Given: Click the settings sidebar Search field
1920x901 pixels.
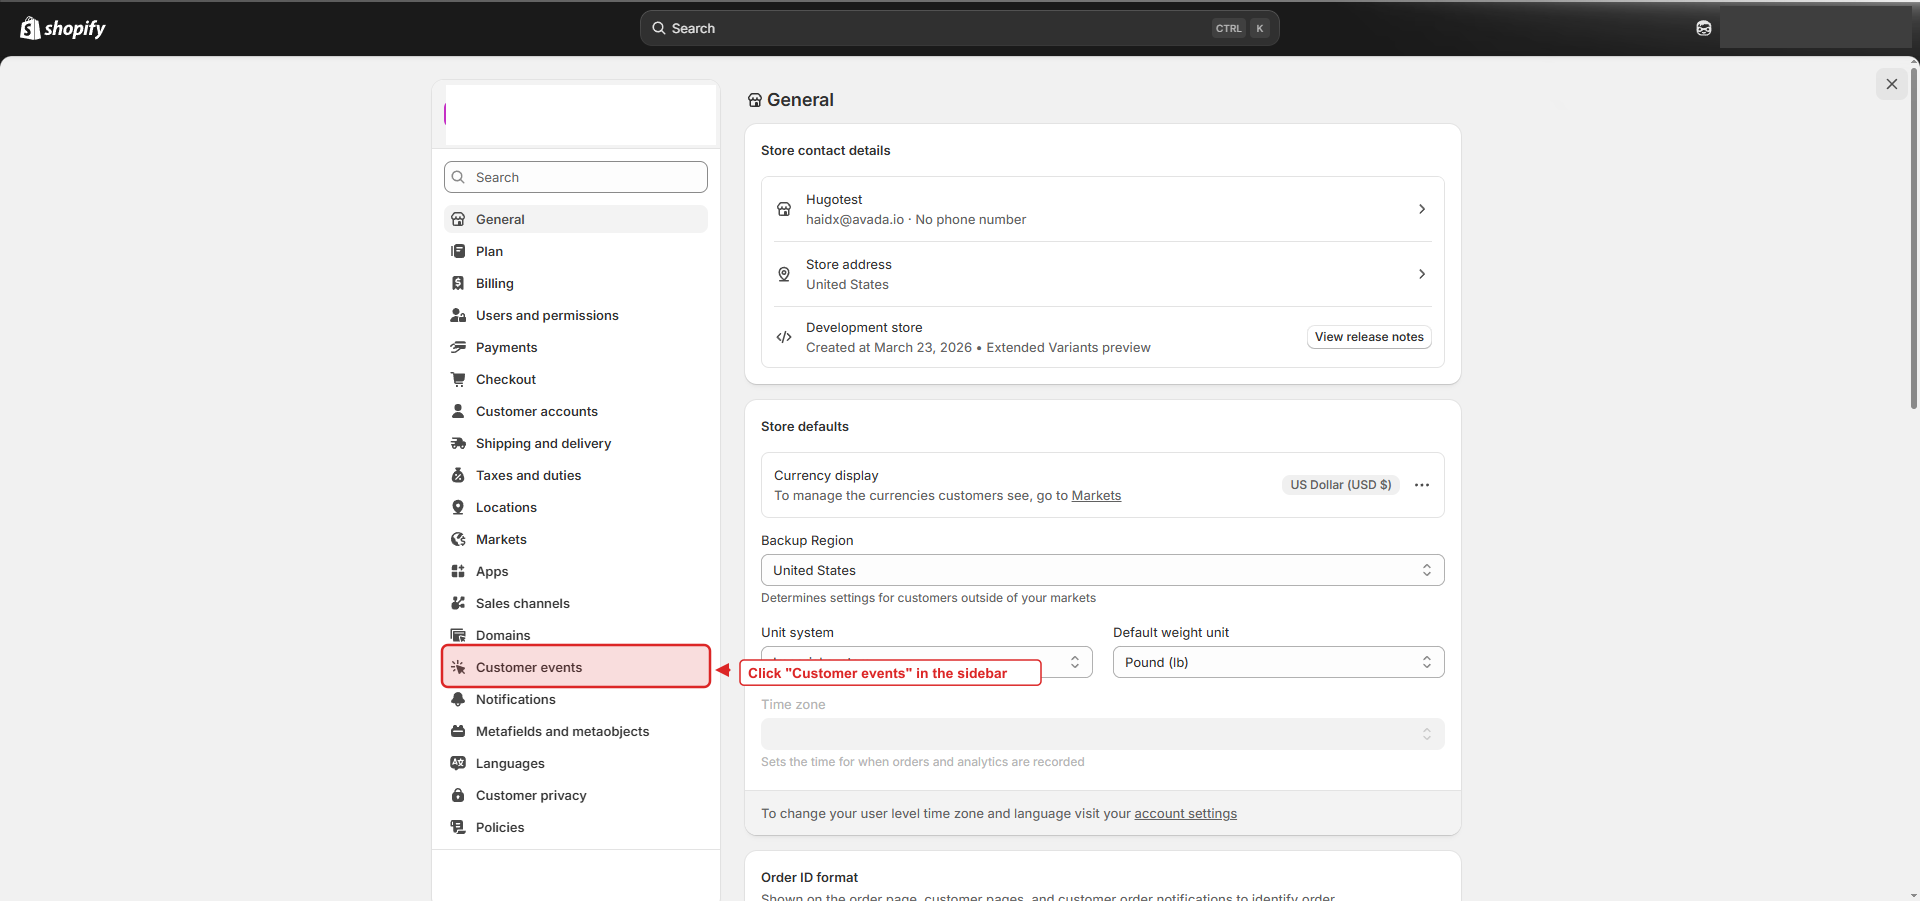Looking at the screenshot, I should point(576,177).
